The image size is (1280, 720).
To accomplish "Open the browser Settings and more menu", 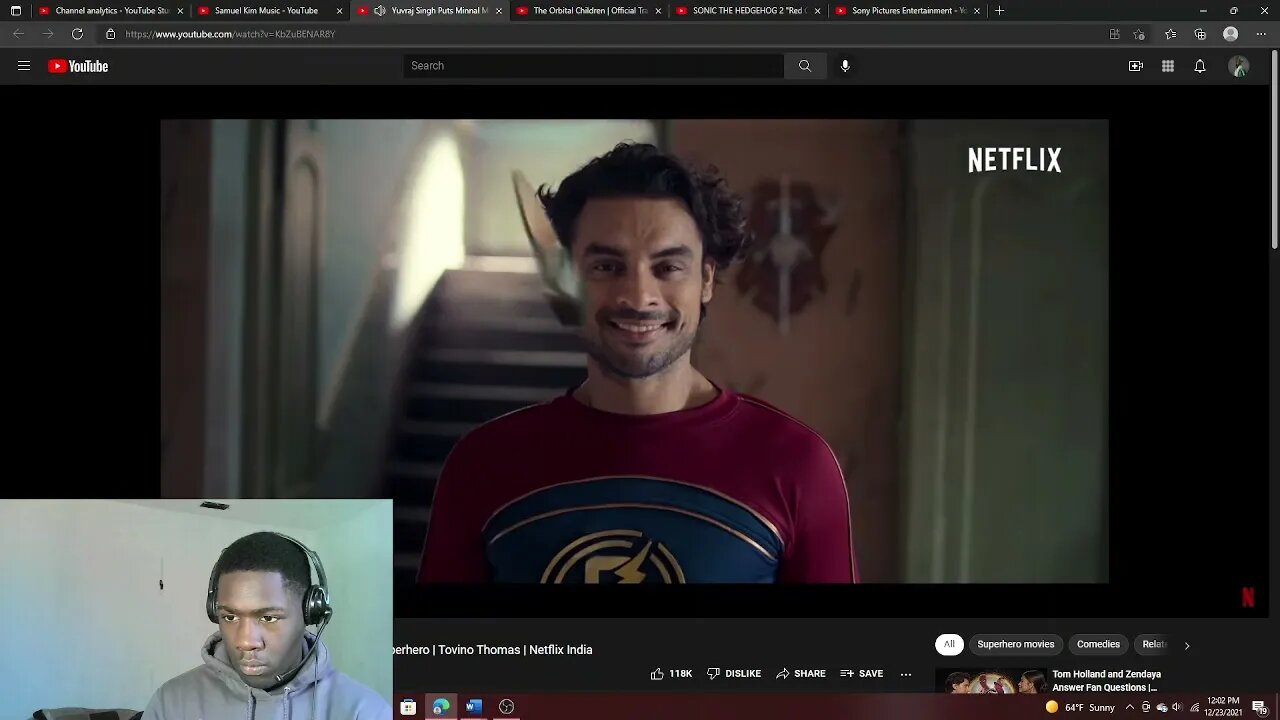I will pos(1261,34).
